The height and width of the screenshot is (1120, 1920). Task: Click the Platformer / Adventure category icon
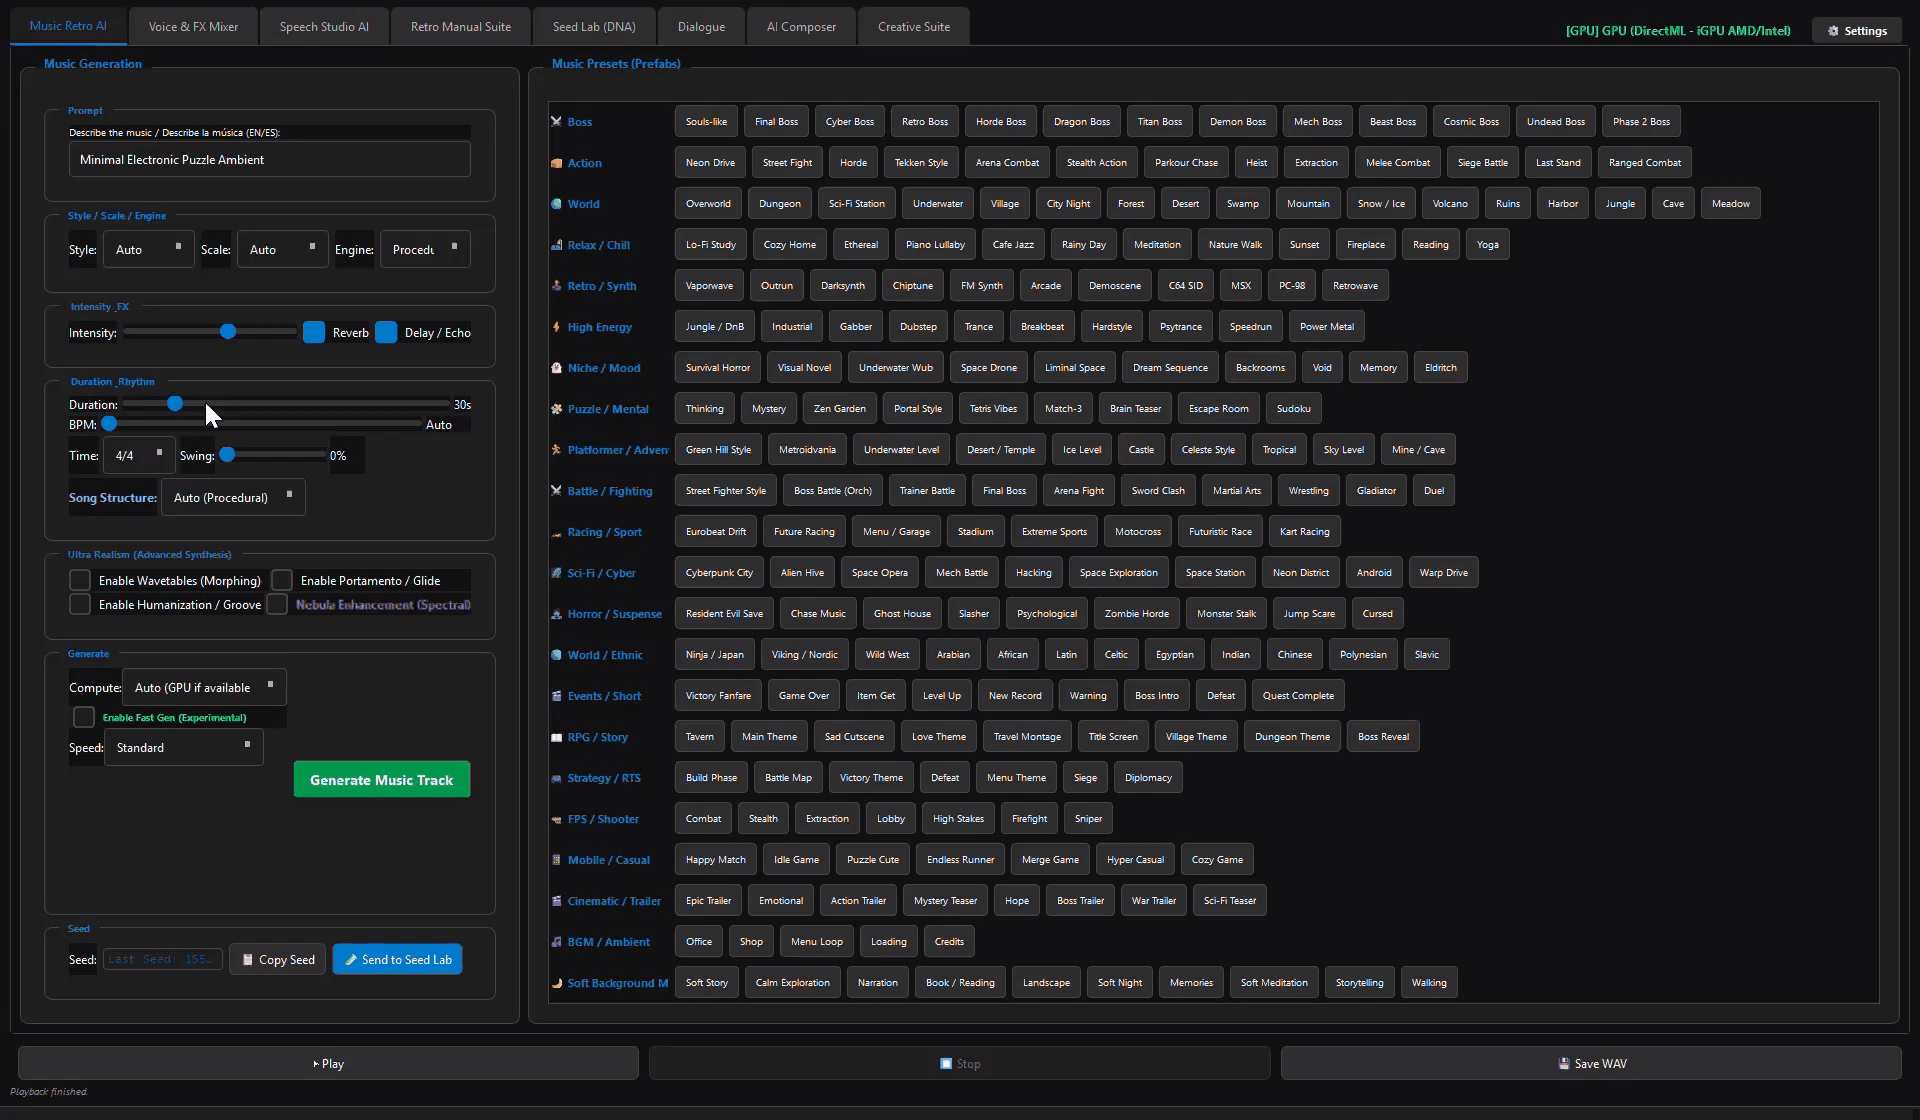[x=556, y=450]
